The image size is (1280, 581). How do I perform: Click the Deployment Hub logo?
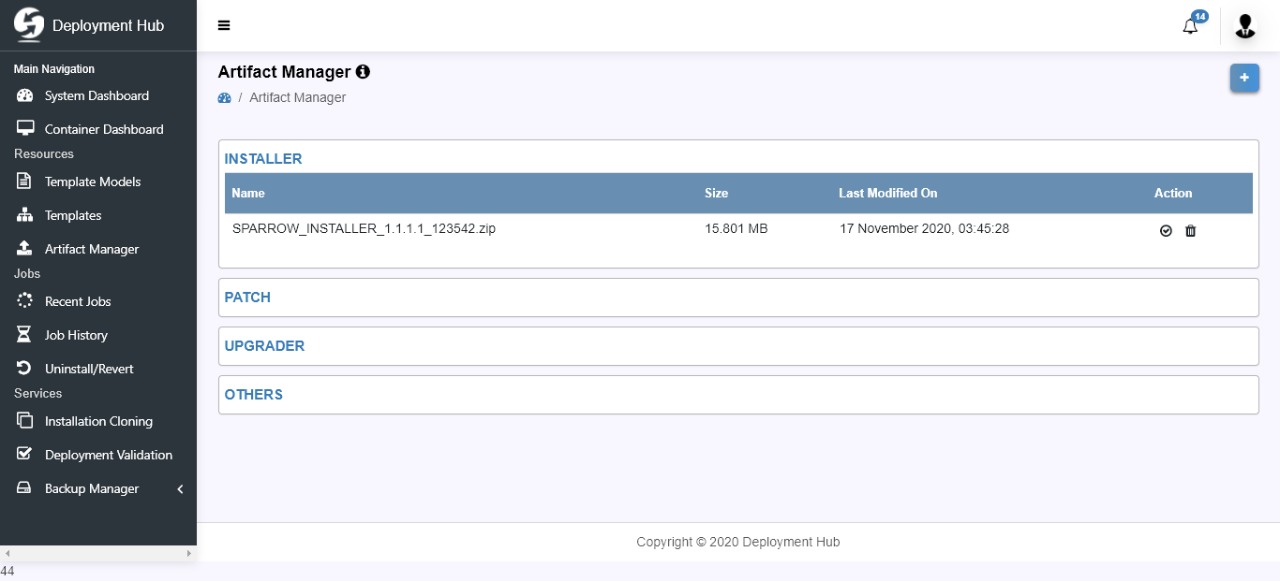pos(29,25)
